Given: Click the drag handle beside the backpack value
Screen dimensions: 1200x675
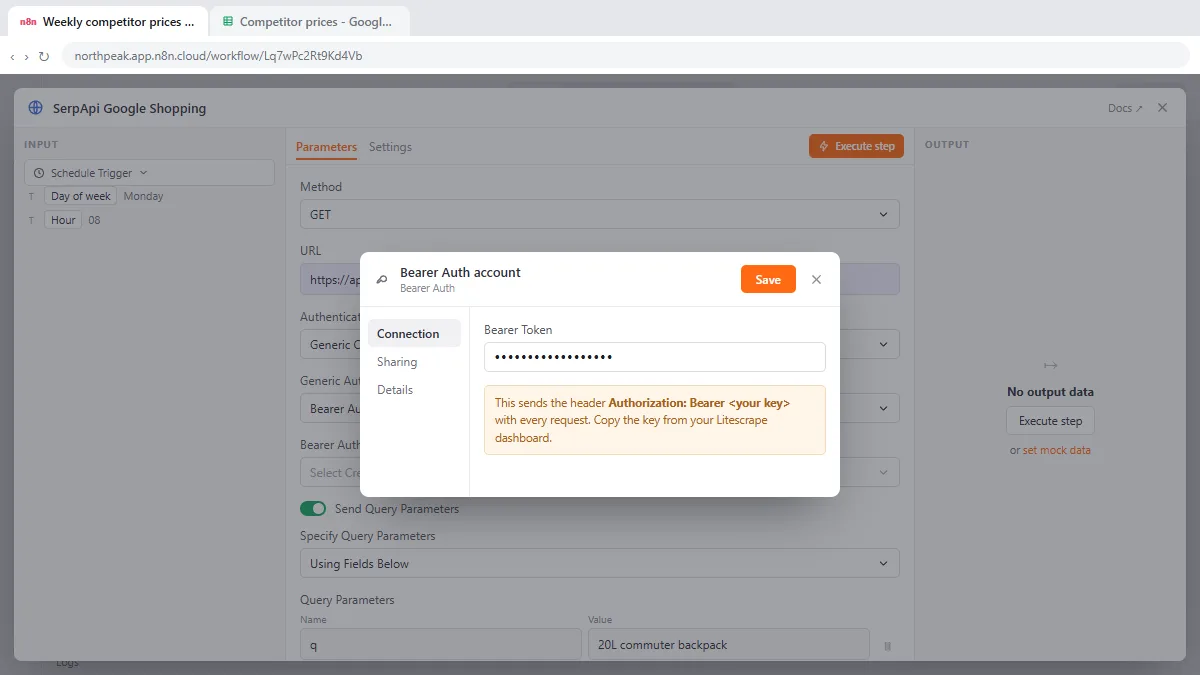Looking at the screenshot, I should pyautogui.click(x=887, y=646).
